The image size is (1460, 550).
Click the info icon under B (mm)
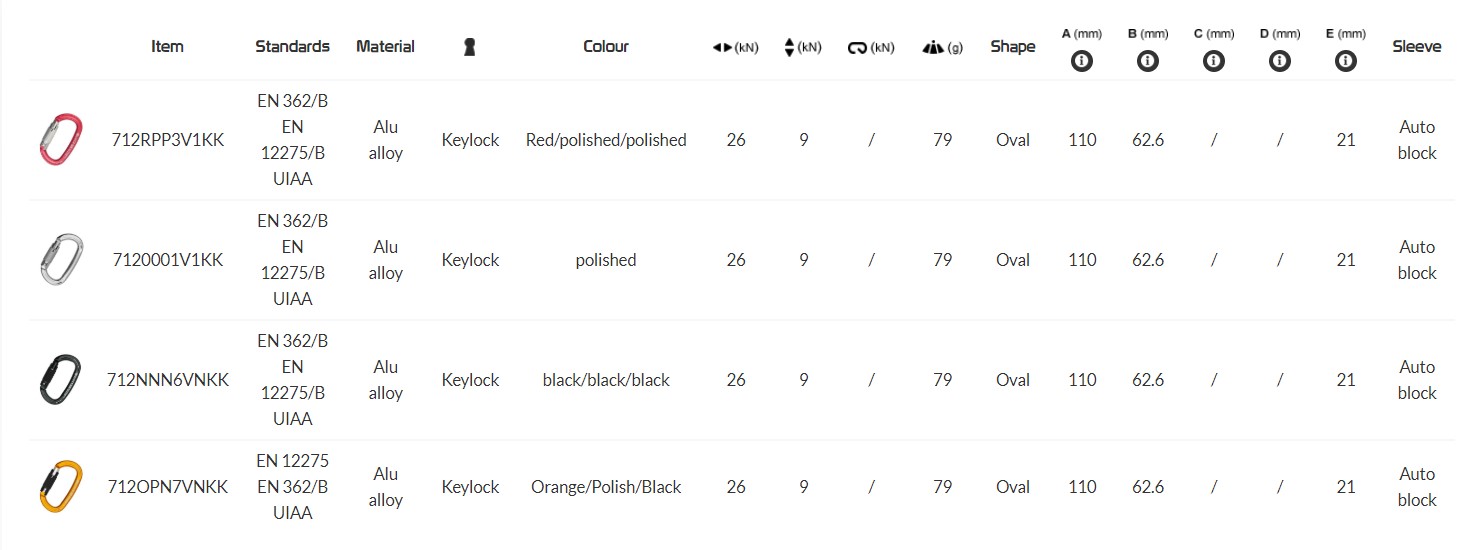1148,61
